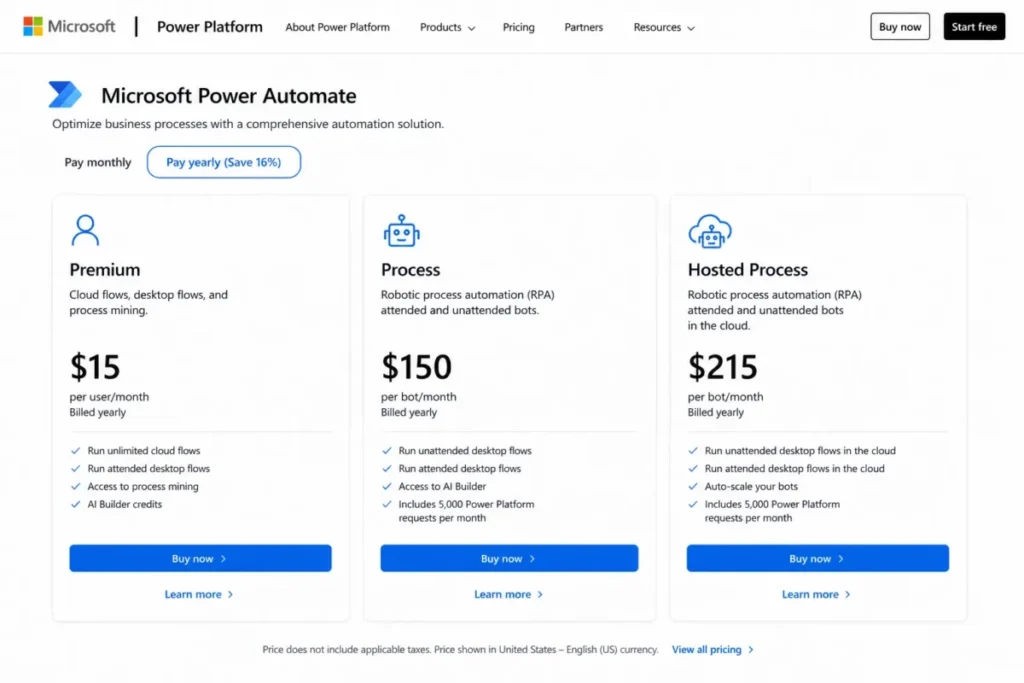Click the Premium plan heading
This screenshot has width=1024, height=683.
[x=105, y=270]
